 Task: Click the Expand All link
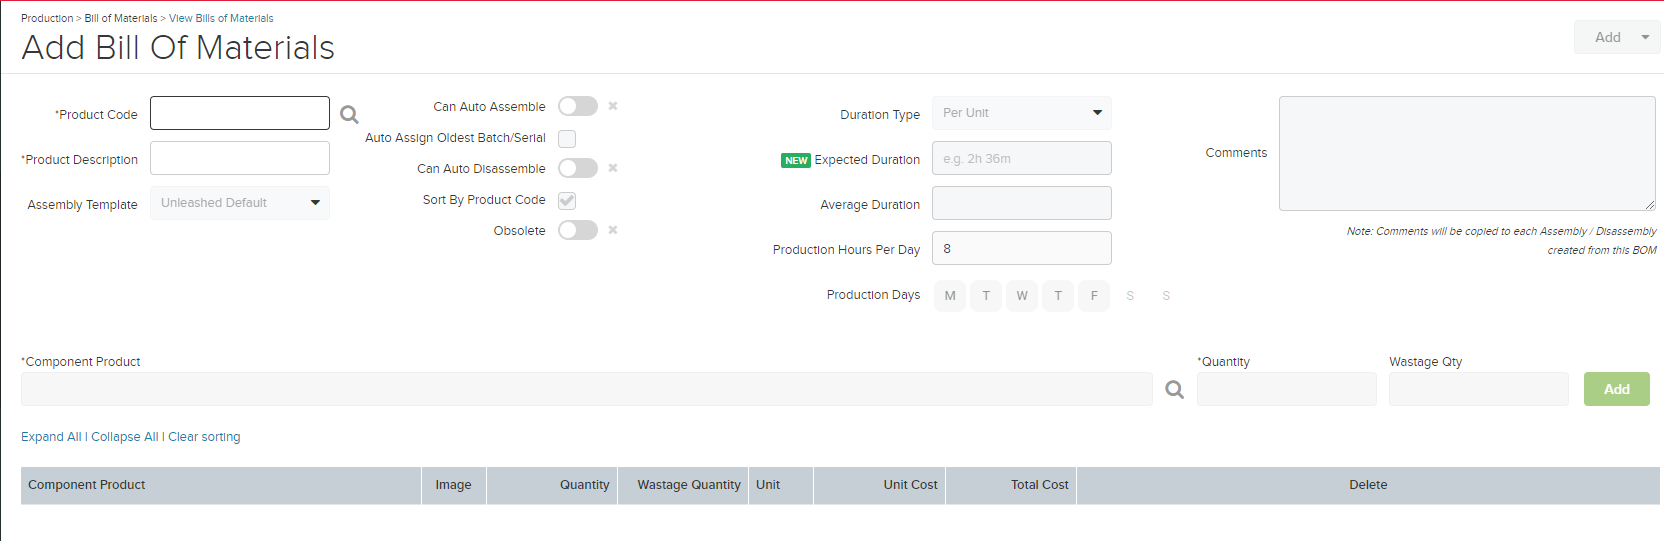click(x=51, y=437)
